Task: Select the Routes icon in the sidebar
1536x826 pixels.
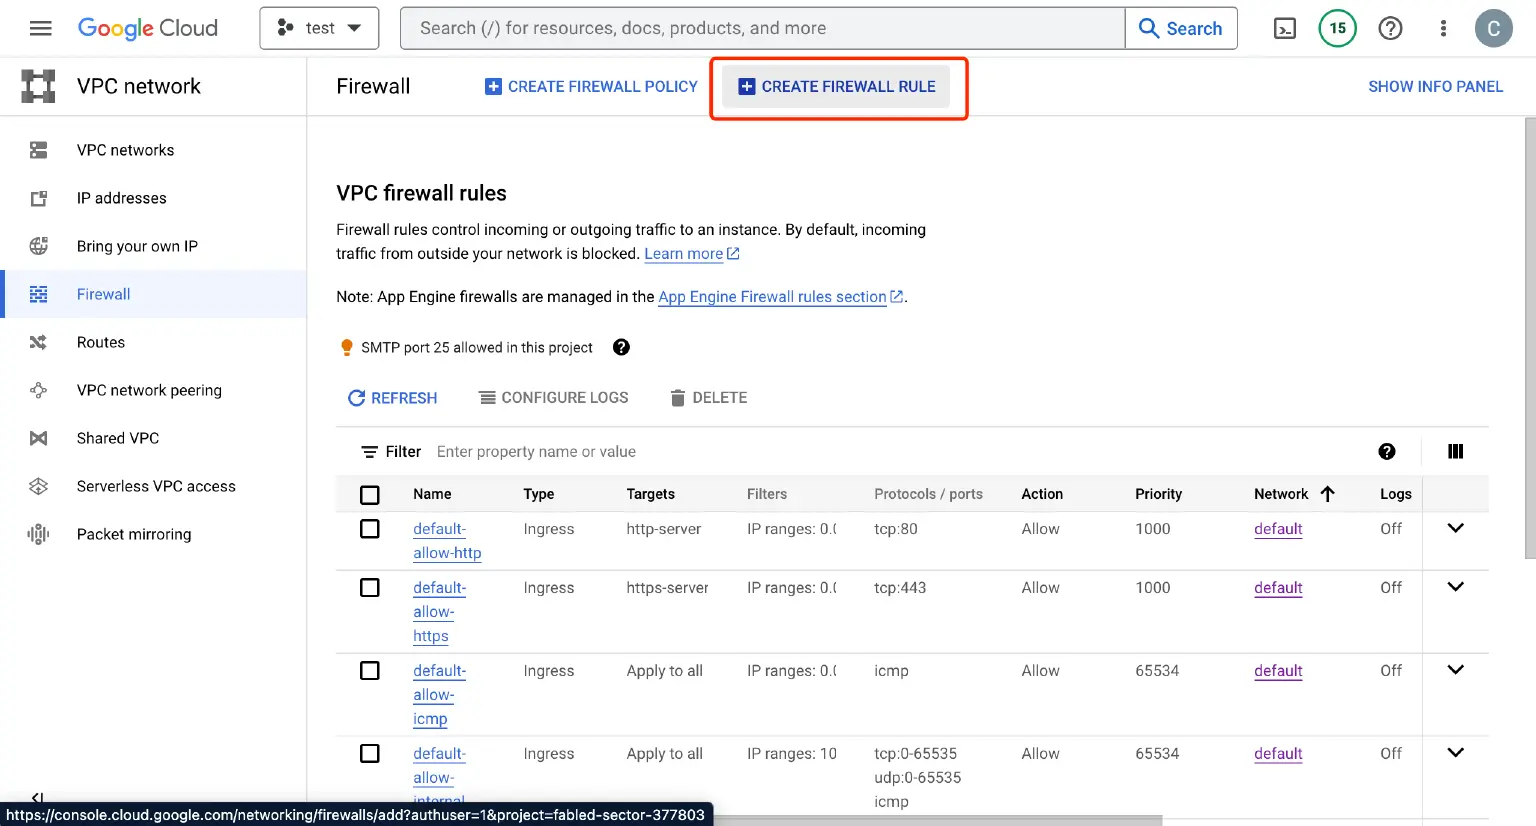Action: coord(38,342)
